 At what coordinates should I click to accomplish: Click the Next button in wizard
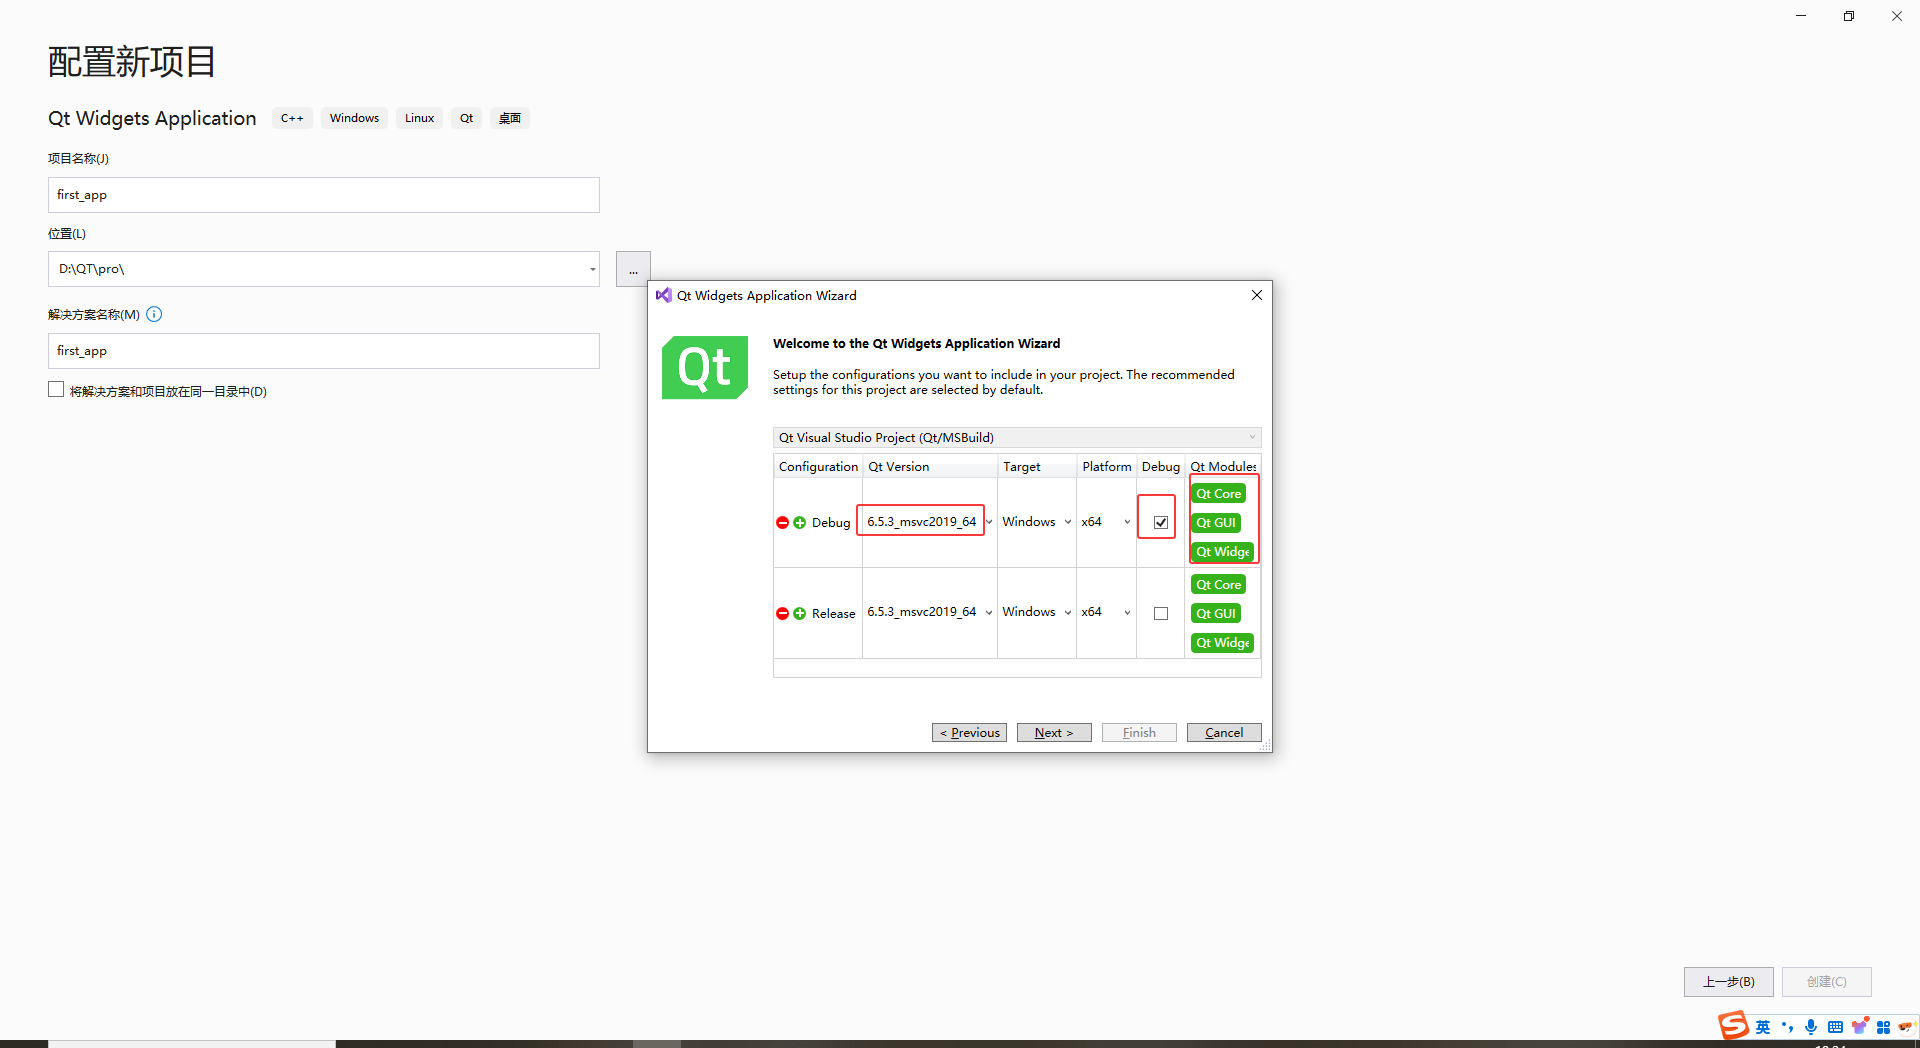[x=1054, y=733]
